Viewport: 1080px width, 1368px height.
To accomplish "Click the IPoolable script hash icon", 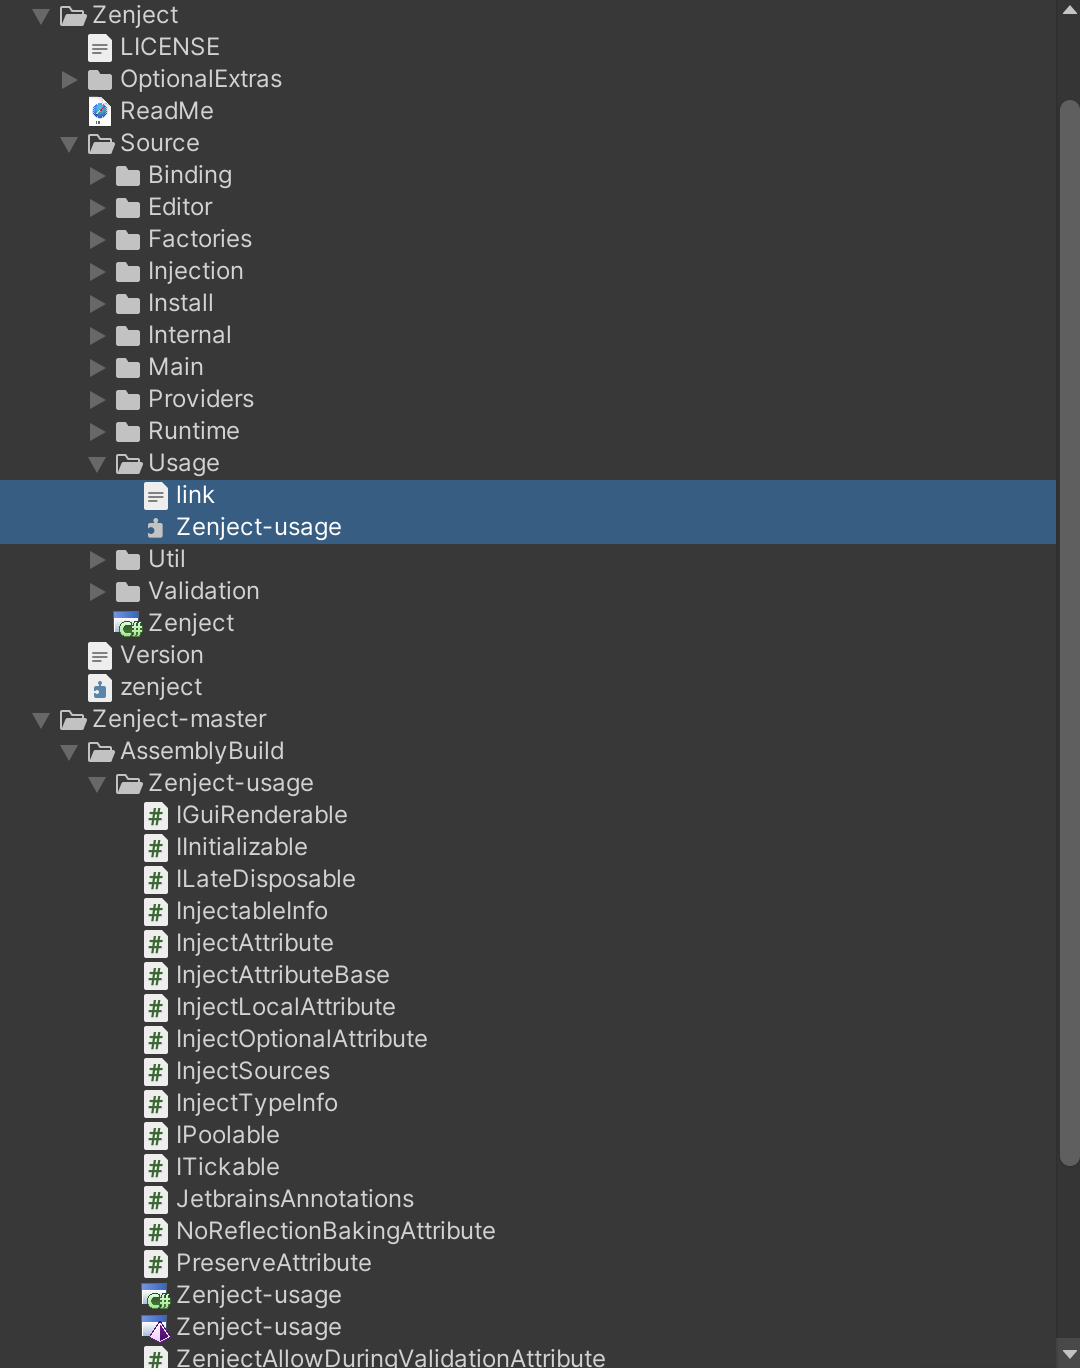I will click(156, 1136).
